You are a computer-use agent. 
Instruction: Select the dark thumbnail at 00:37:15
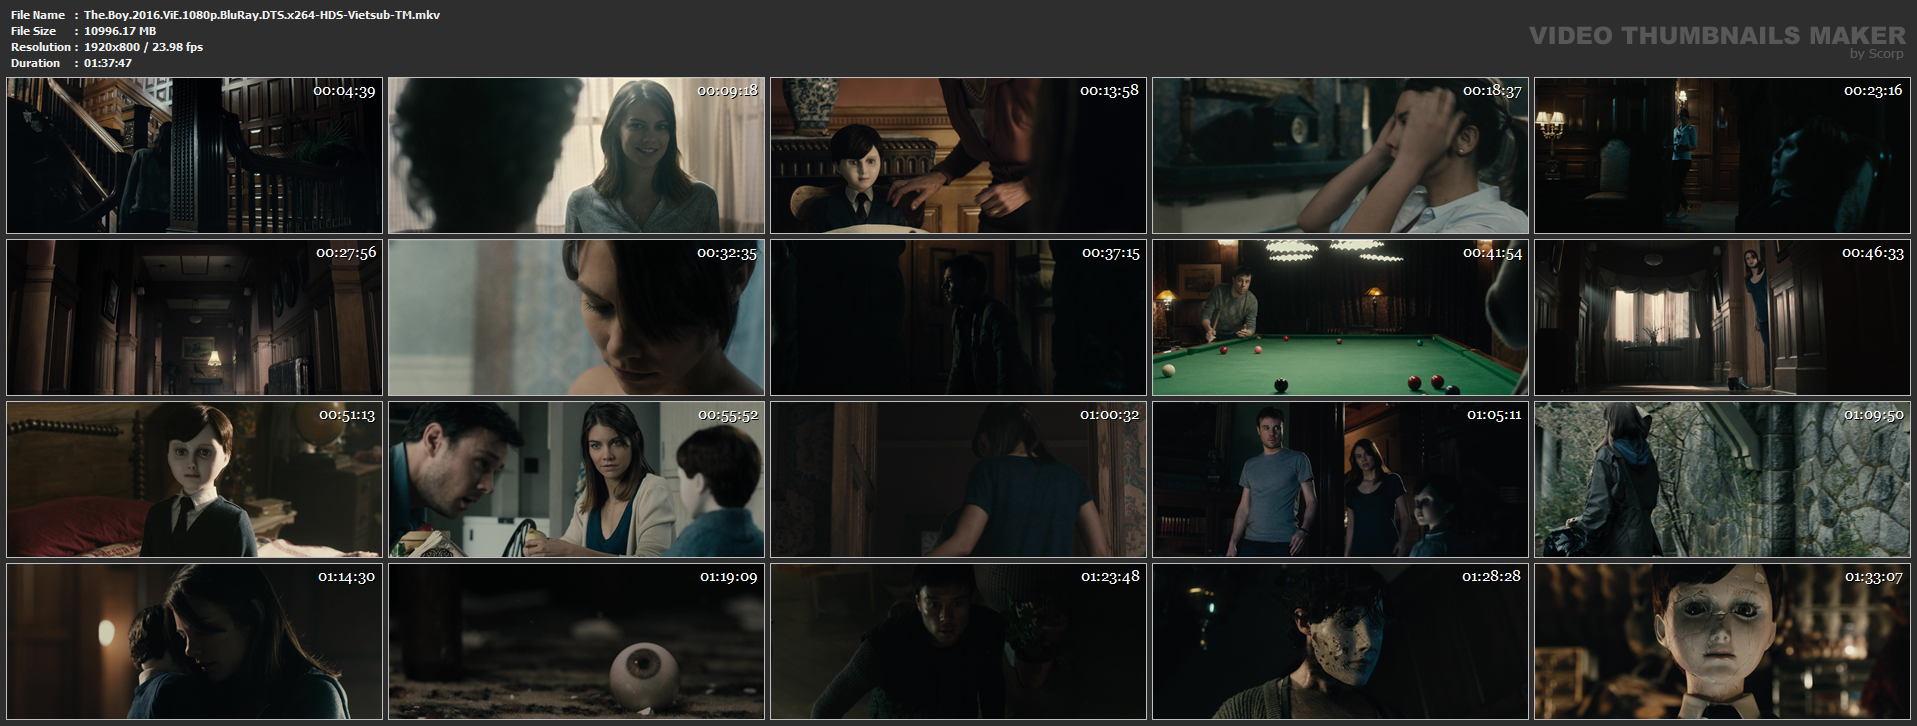[x=958, y=318]
